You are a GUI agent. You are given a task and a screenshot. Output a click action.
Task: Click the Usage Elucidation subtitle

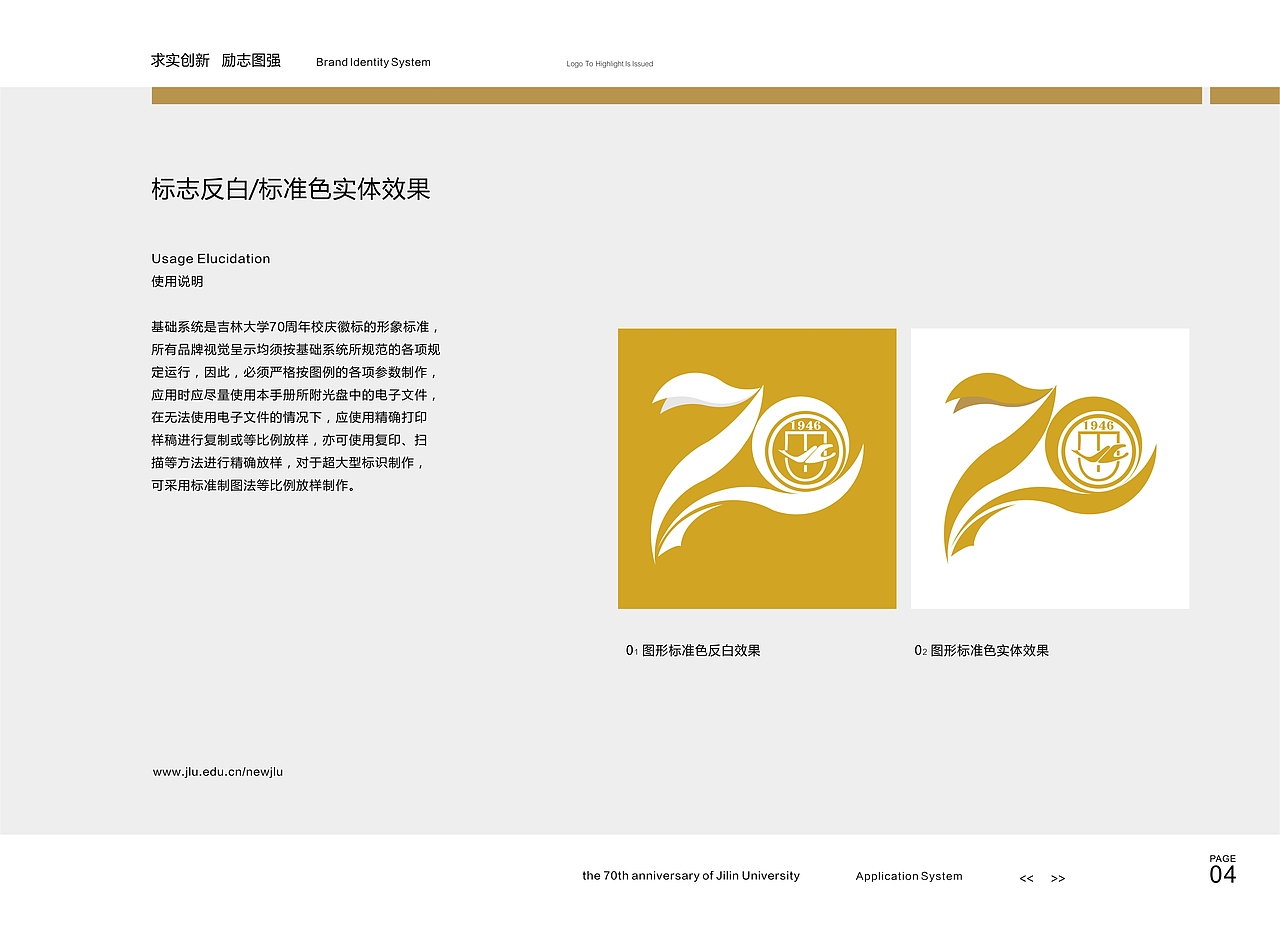pyautogui.click(x=211, y=259)
